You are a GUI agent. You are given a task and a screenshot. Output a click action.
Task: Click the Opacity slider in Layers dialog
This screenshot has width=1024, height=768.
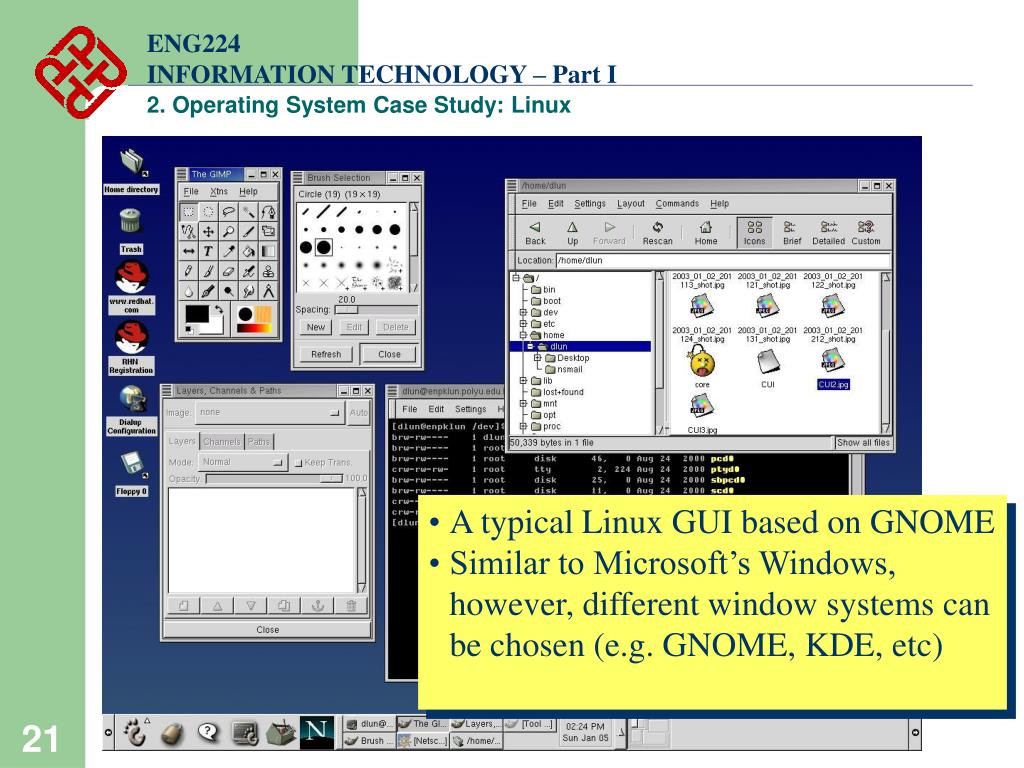274,479
